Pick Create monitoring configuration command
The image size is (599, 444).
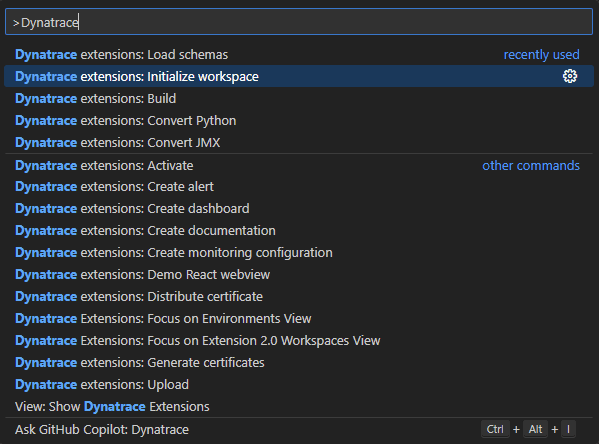coord(299,253)
